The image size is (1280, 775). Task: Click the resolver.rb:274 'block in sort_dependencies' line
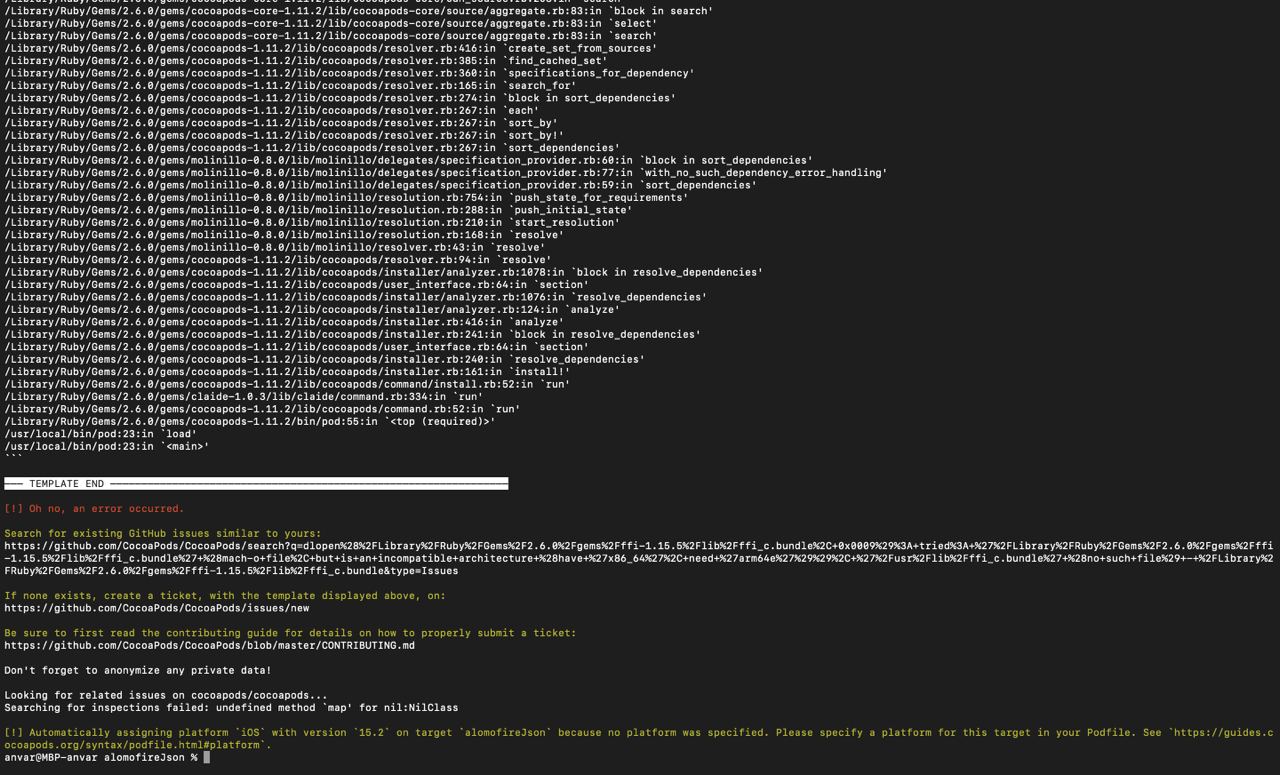[340, 98]
